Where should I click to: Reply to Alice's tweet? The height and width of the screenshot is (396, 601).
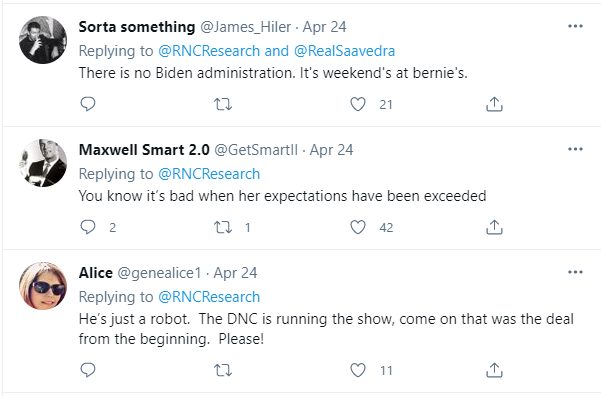click(x=88, y=370)
